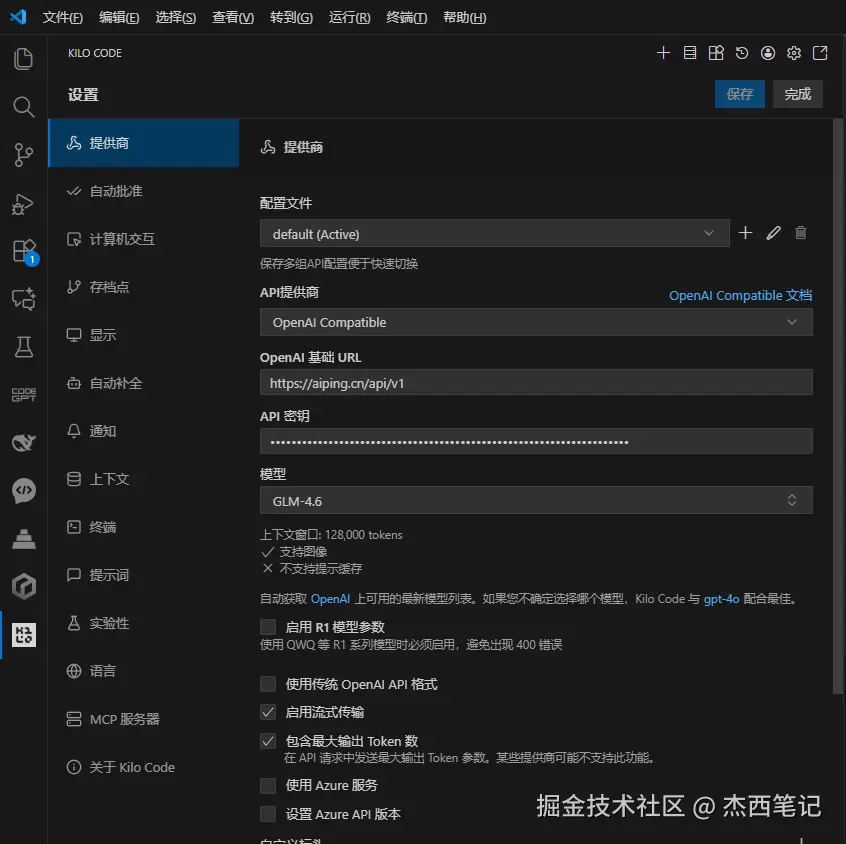Click the VS Code logo icon
This screenshot has height=844, width=846.
coord(18,17)
